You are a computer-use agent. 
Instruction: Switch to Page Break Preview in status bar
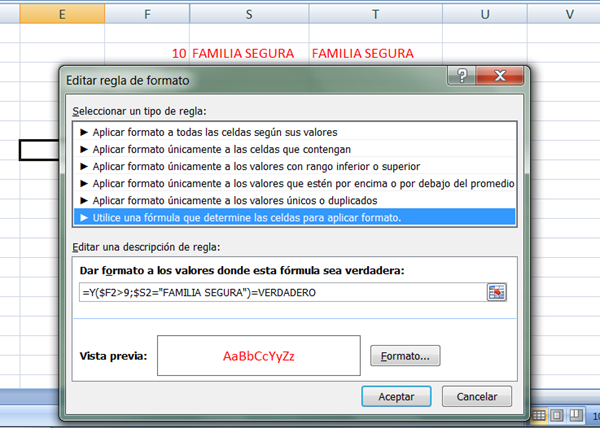pos(575,415)
